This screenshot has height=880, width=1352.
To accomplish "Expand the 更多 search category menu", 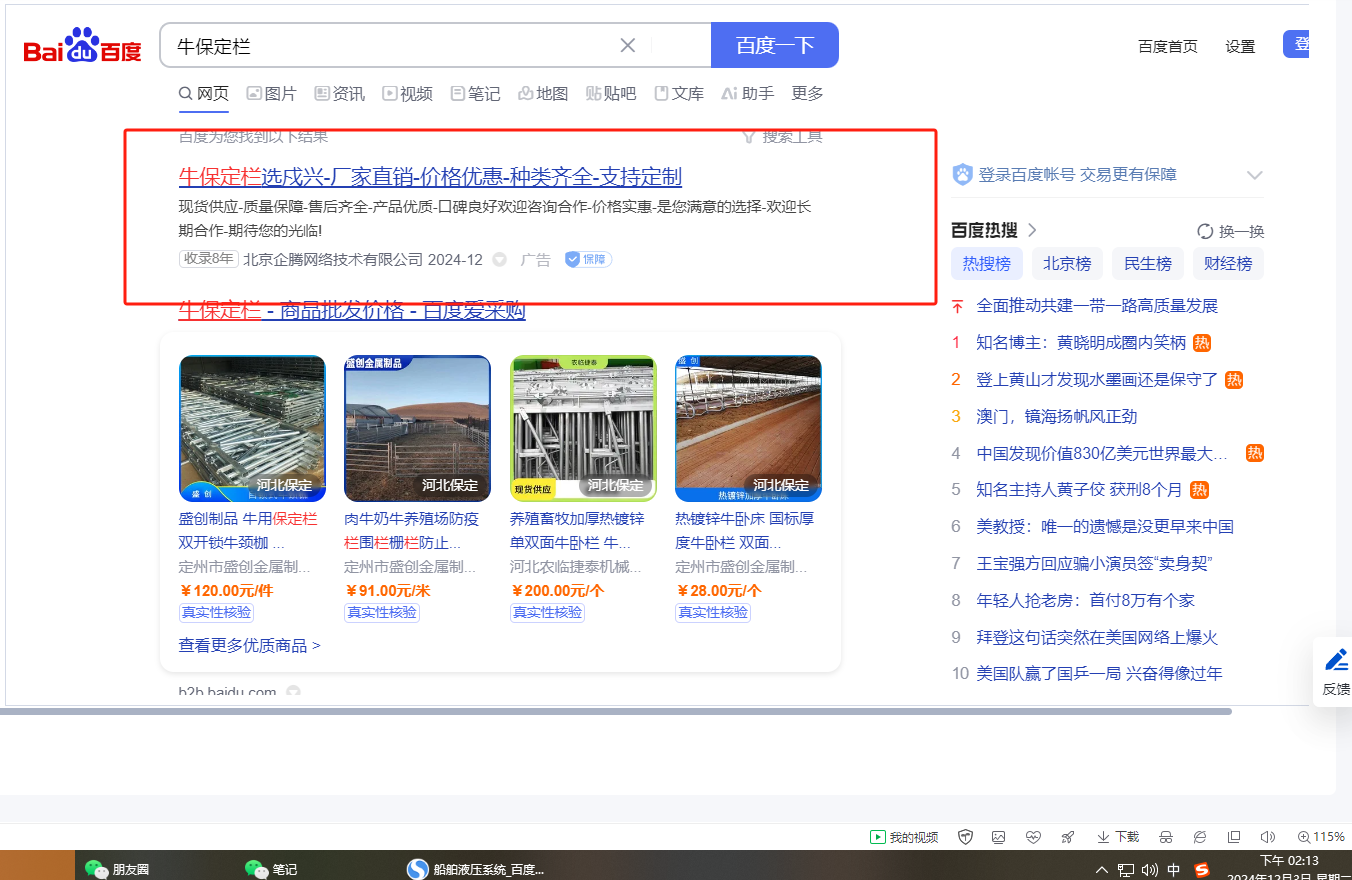I will click(807, 93).
